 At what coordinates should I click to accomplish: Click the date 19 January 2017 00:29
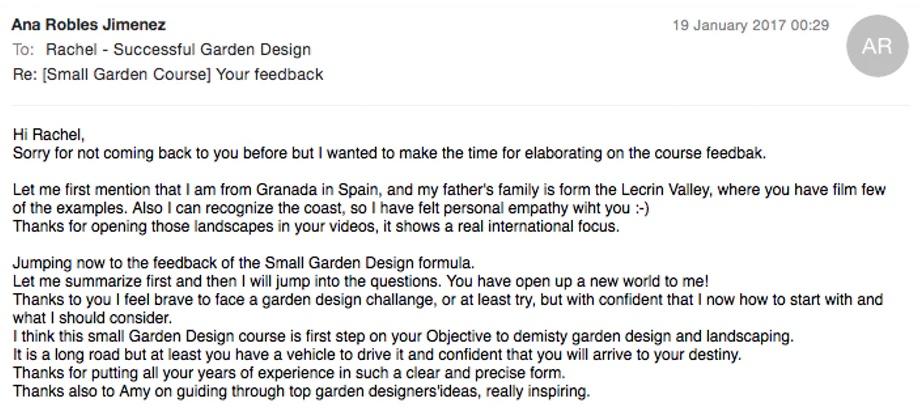point(750,26)
